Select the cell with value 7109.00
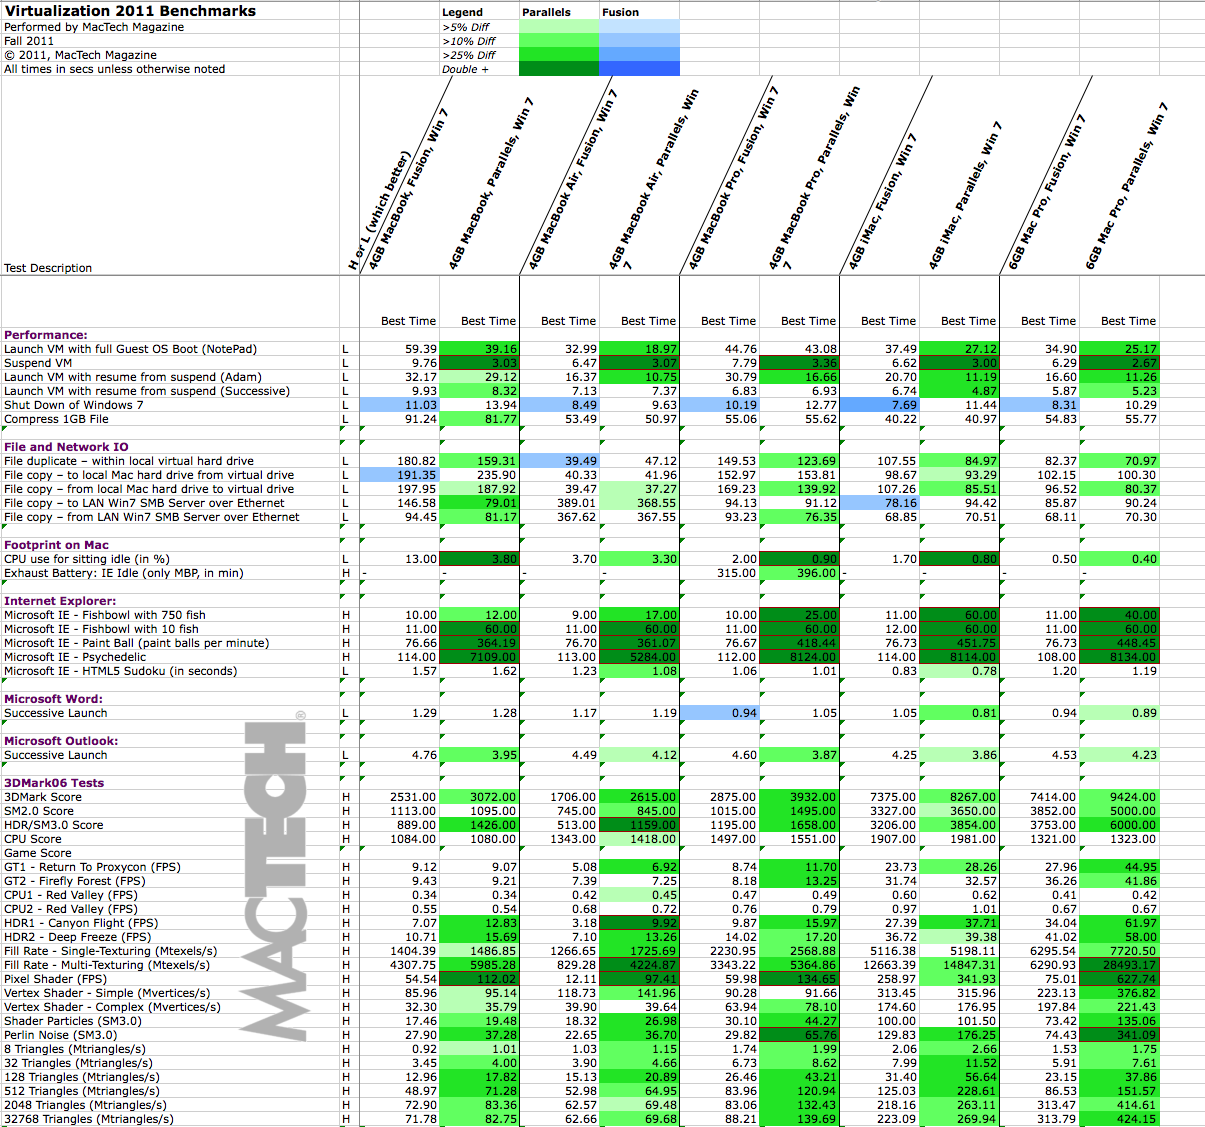The height and width of the screenshot is (1127, 1205). 480,657
